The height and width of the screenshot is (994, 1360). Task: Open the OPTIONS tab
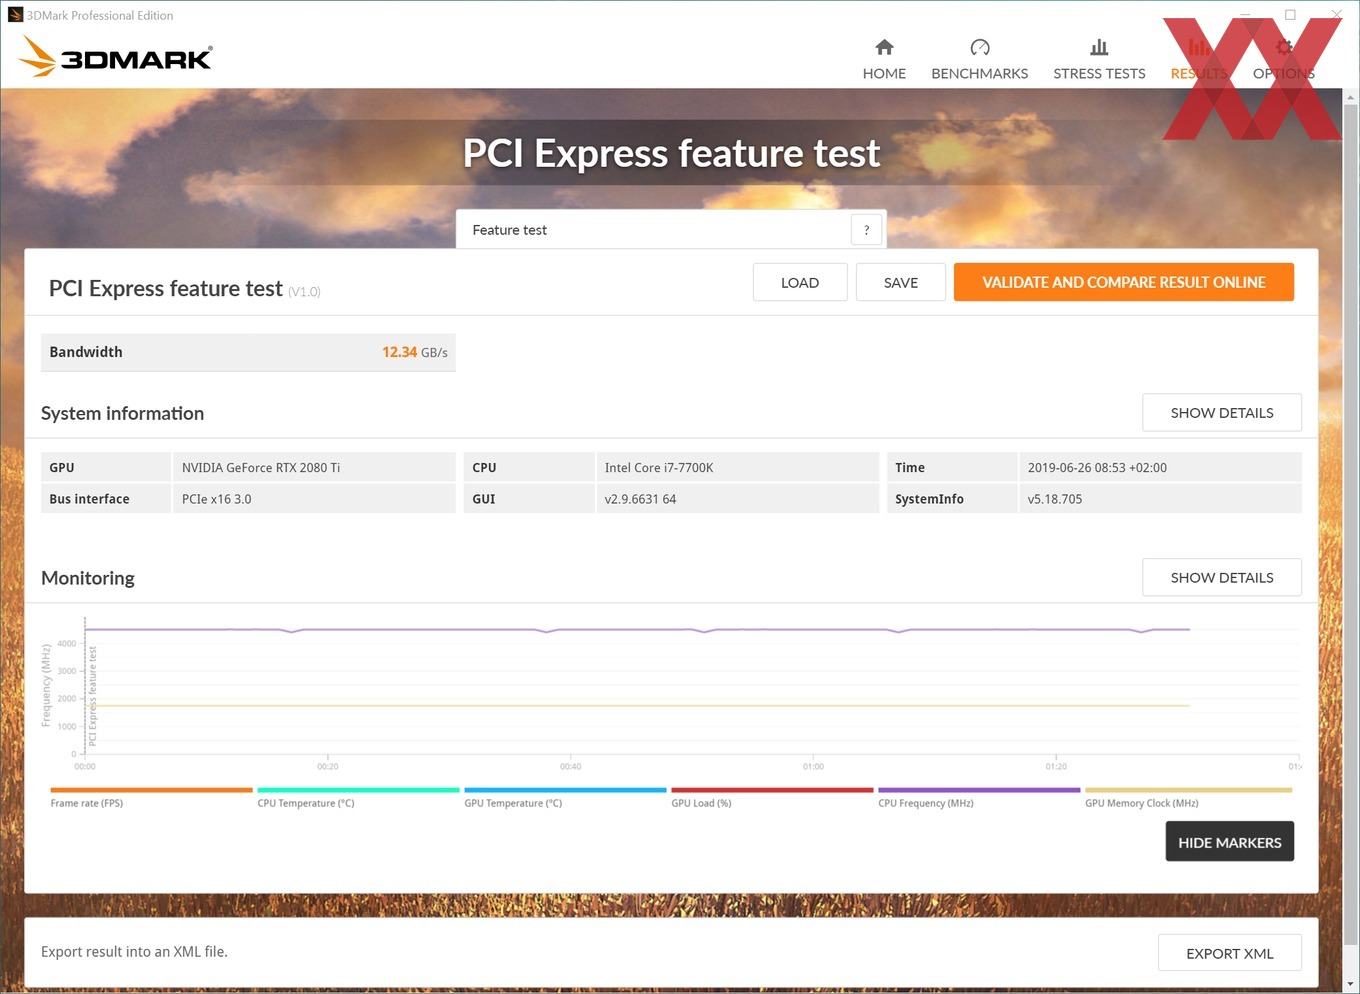pyautogui.click(x=1284, y=60)
